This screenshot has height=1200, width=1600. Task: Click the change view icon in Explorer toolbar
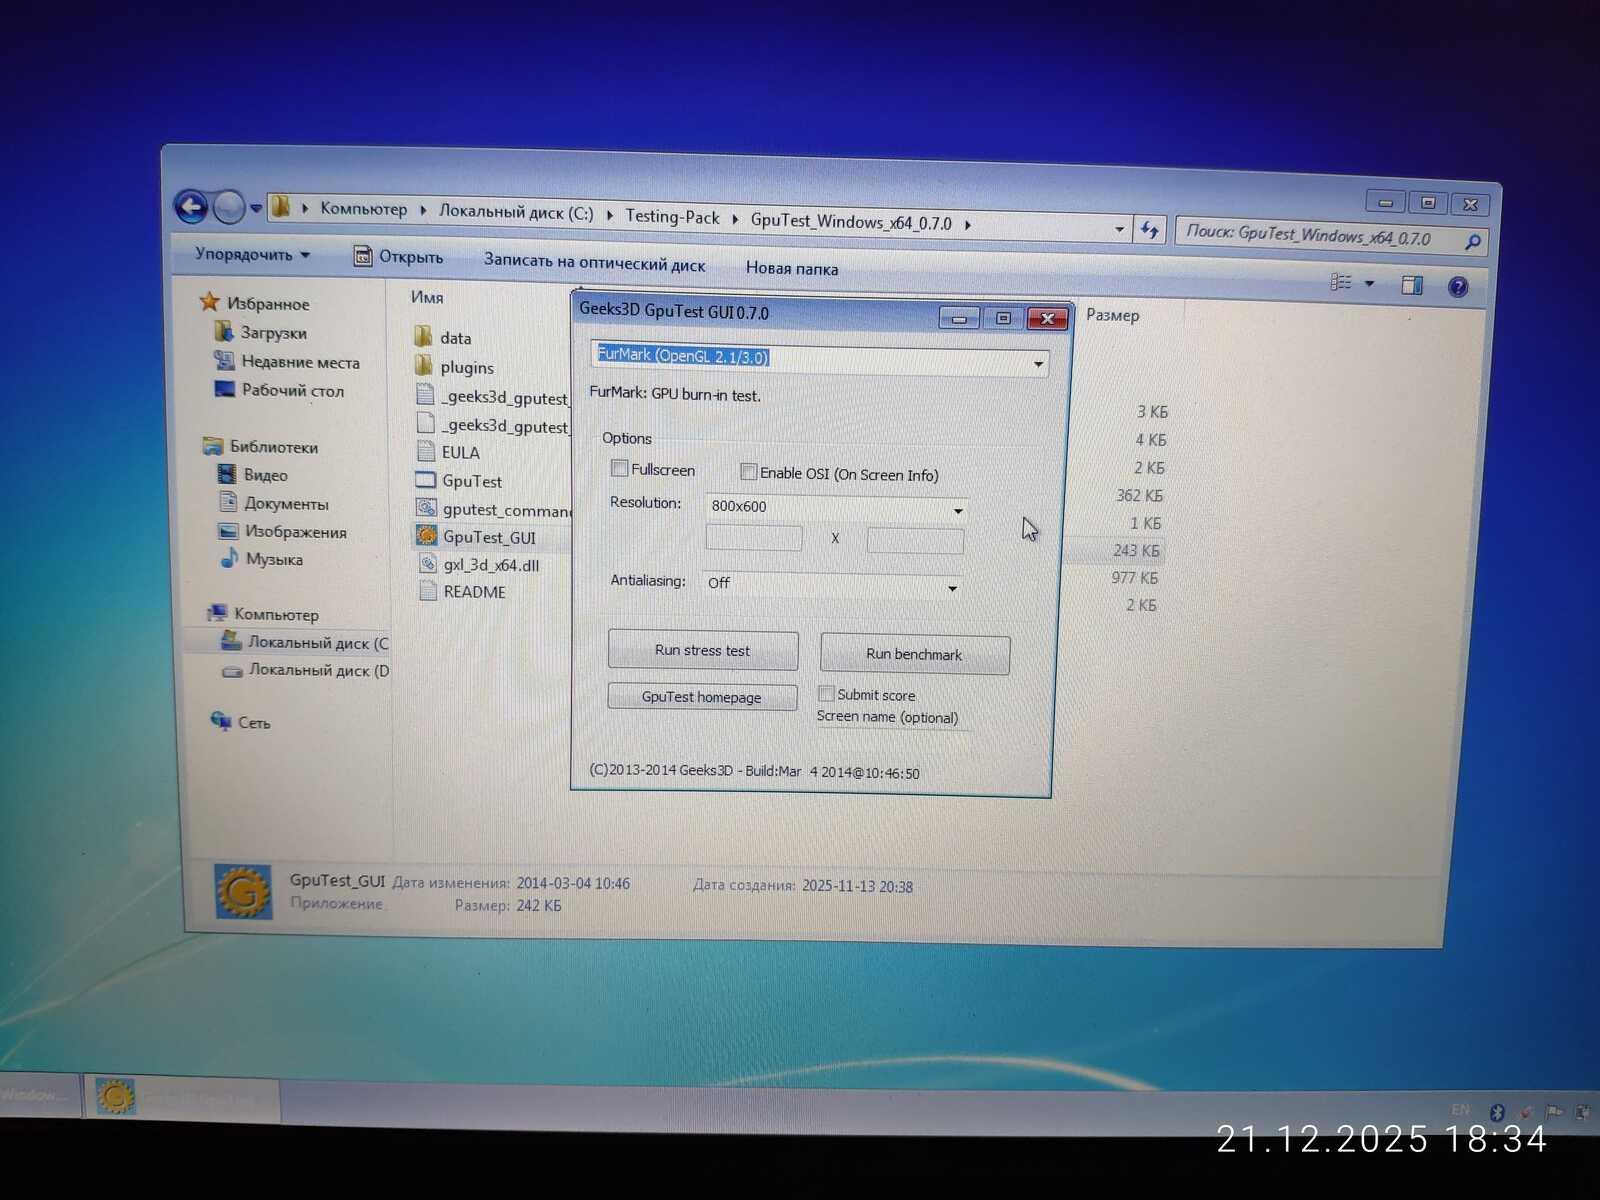click(x=1341, y=283)
